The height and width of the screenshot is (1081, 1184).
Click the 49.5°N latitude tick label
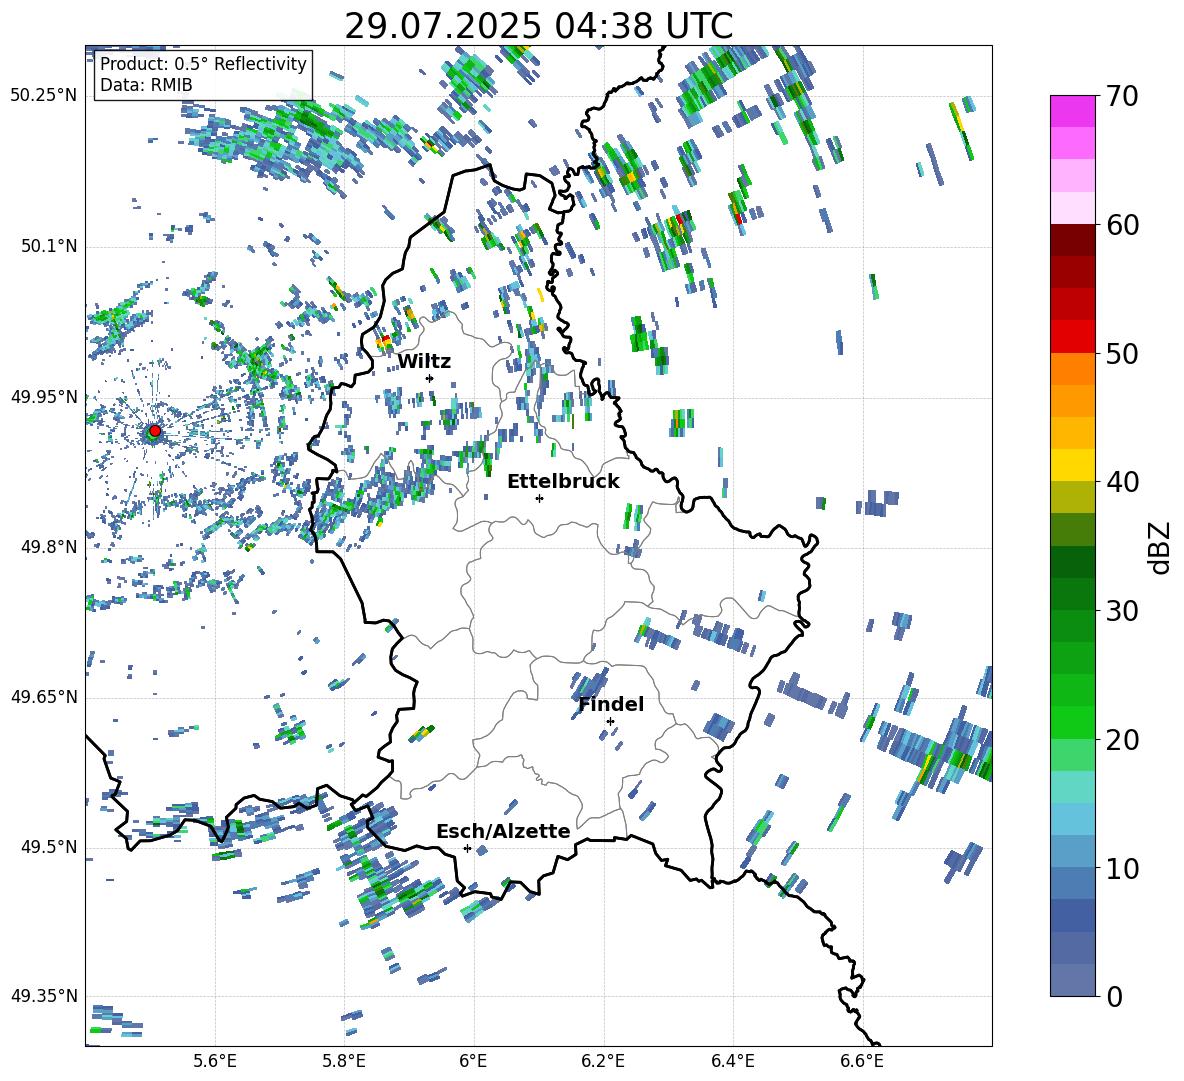[x=49, y=847]
